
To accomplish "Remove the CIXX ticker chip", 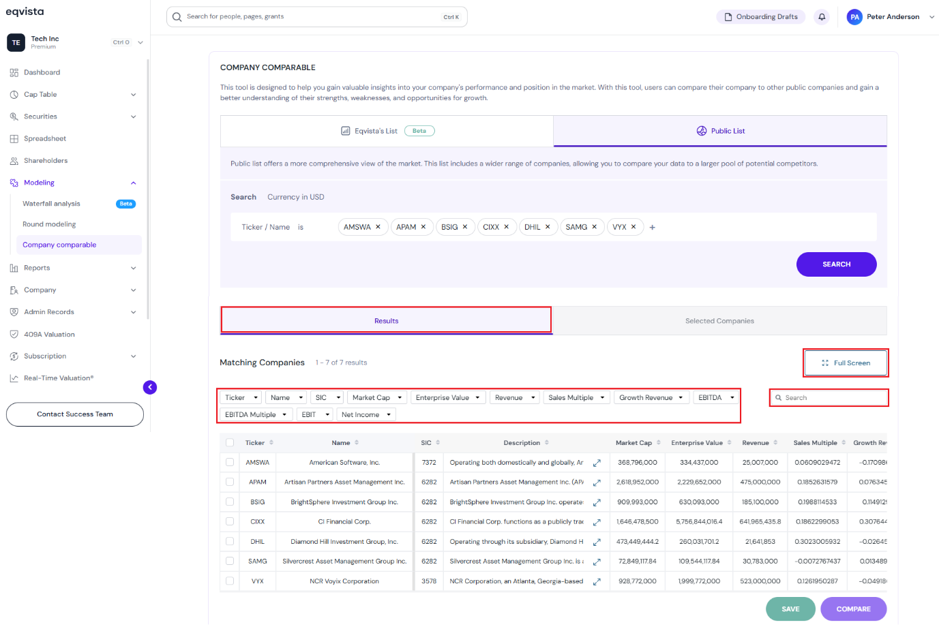I will coord(507,227).
